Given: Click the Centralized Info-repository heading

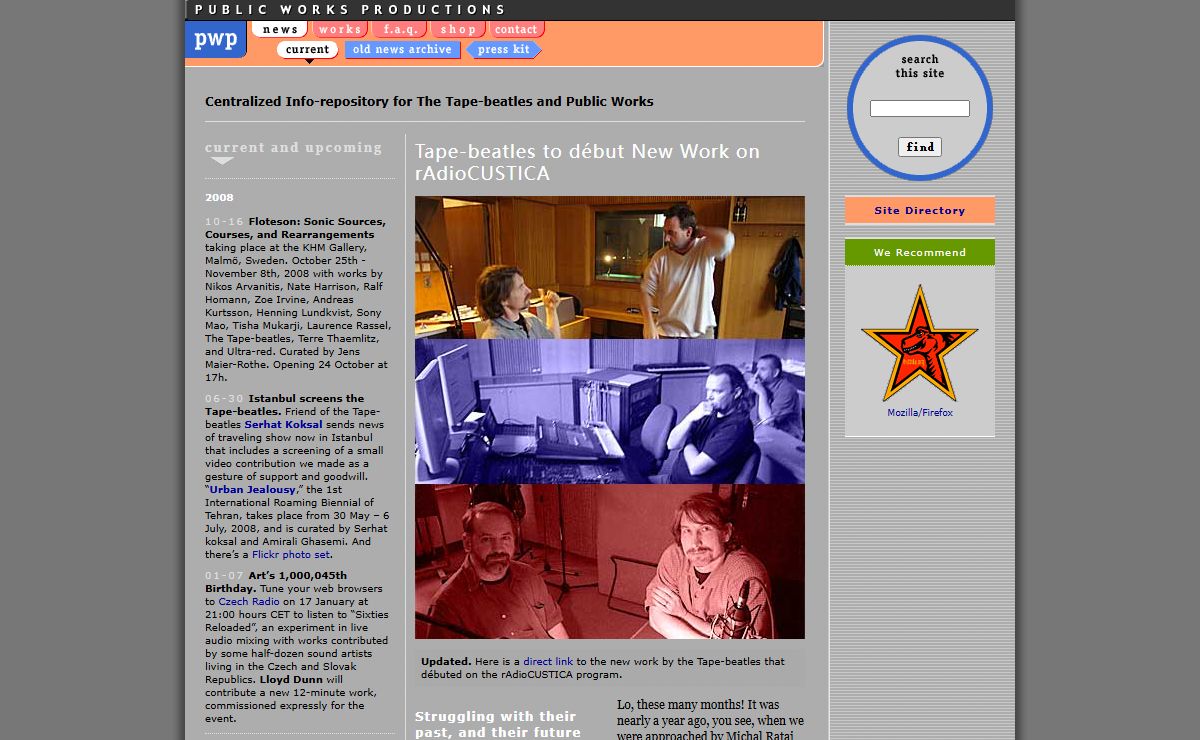Looking at the screenshot, I should [429, 101].
